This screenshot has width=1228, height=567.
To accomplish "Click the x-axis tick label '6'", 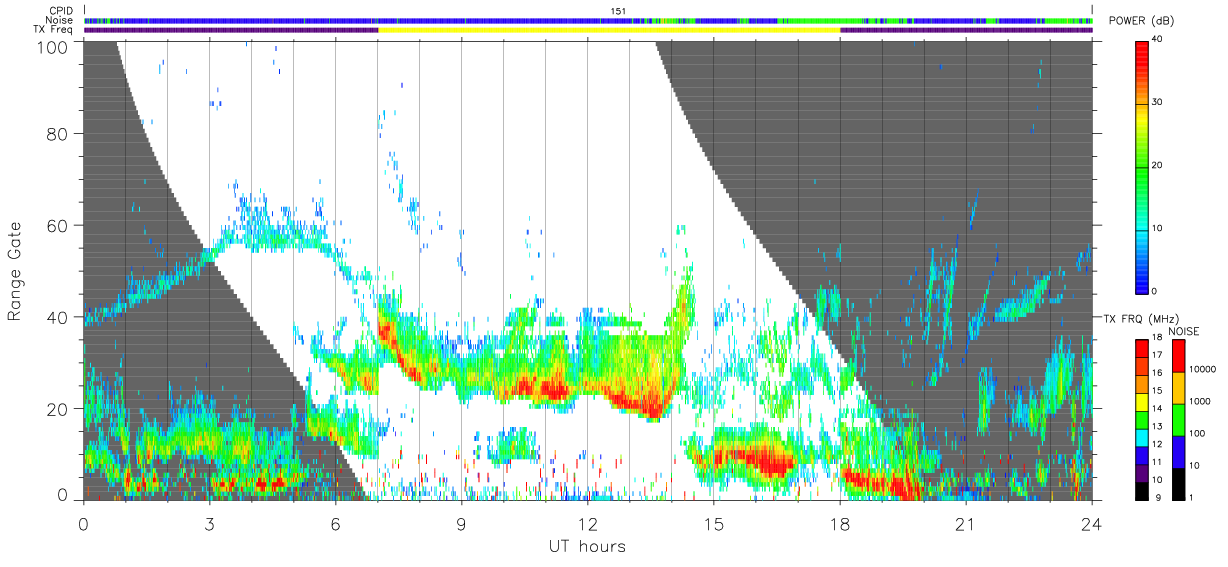I will [335, 525].
